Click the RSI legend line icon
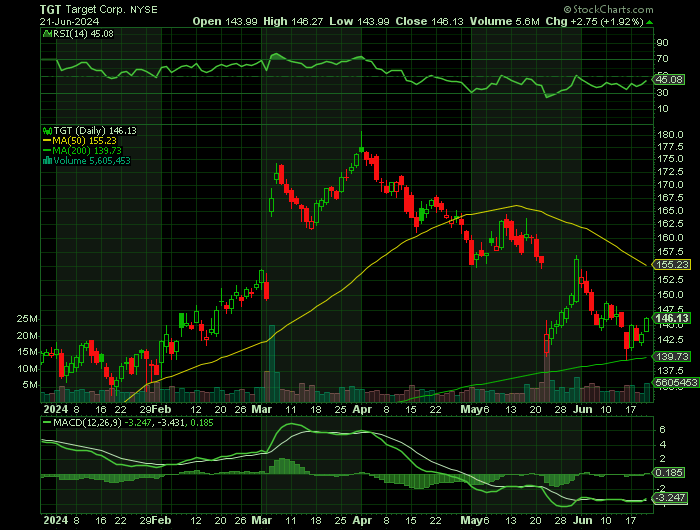The image size is (700, 530). coord(47,33)
